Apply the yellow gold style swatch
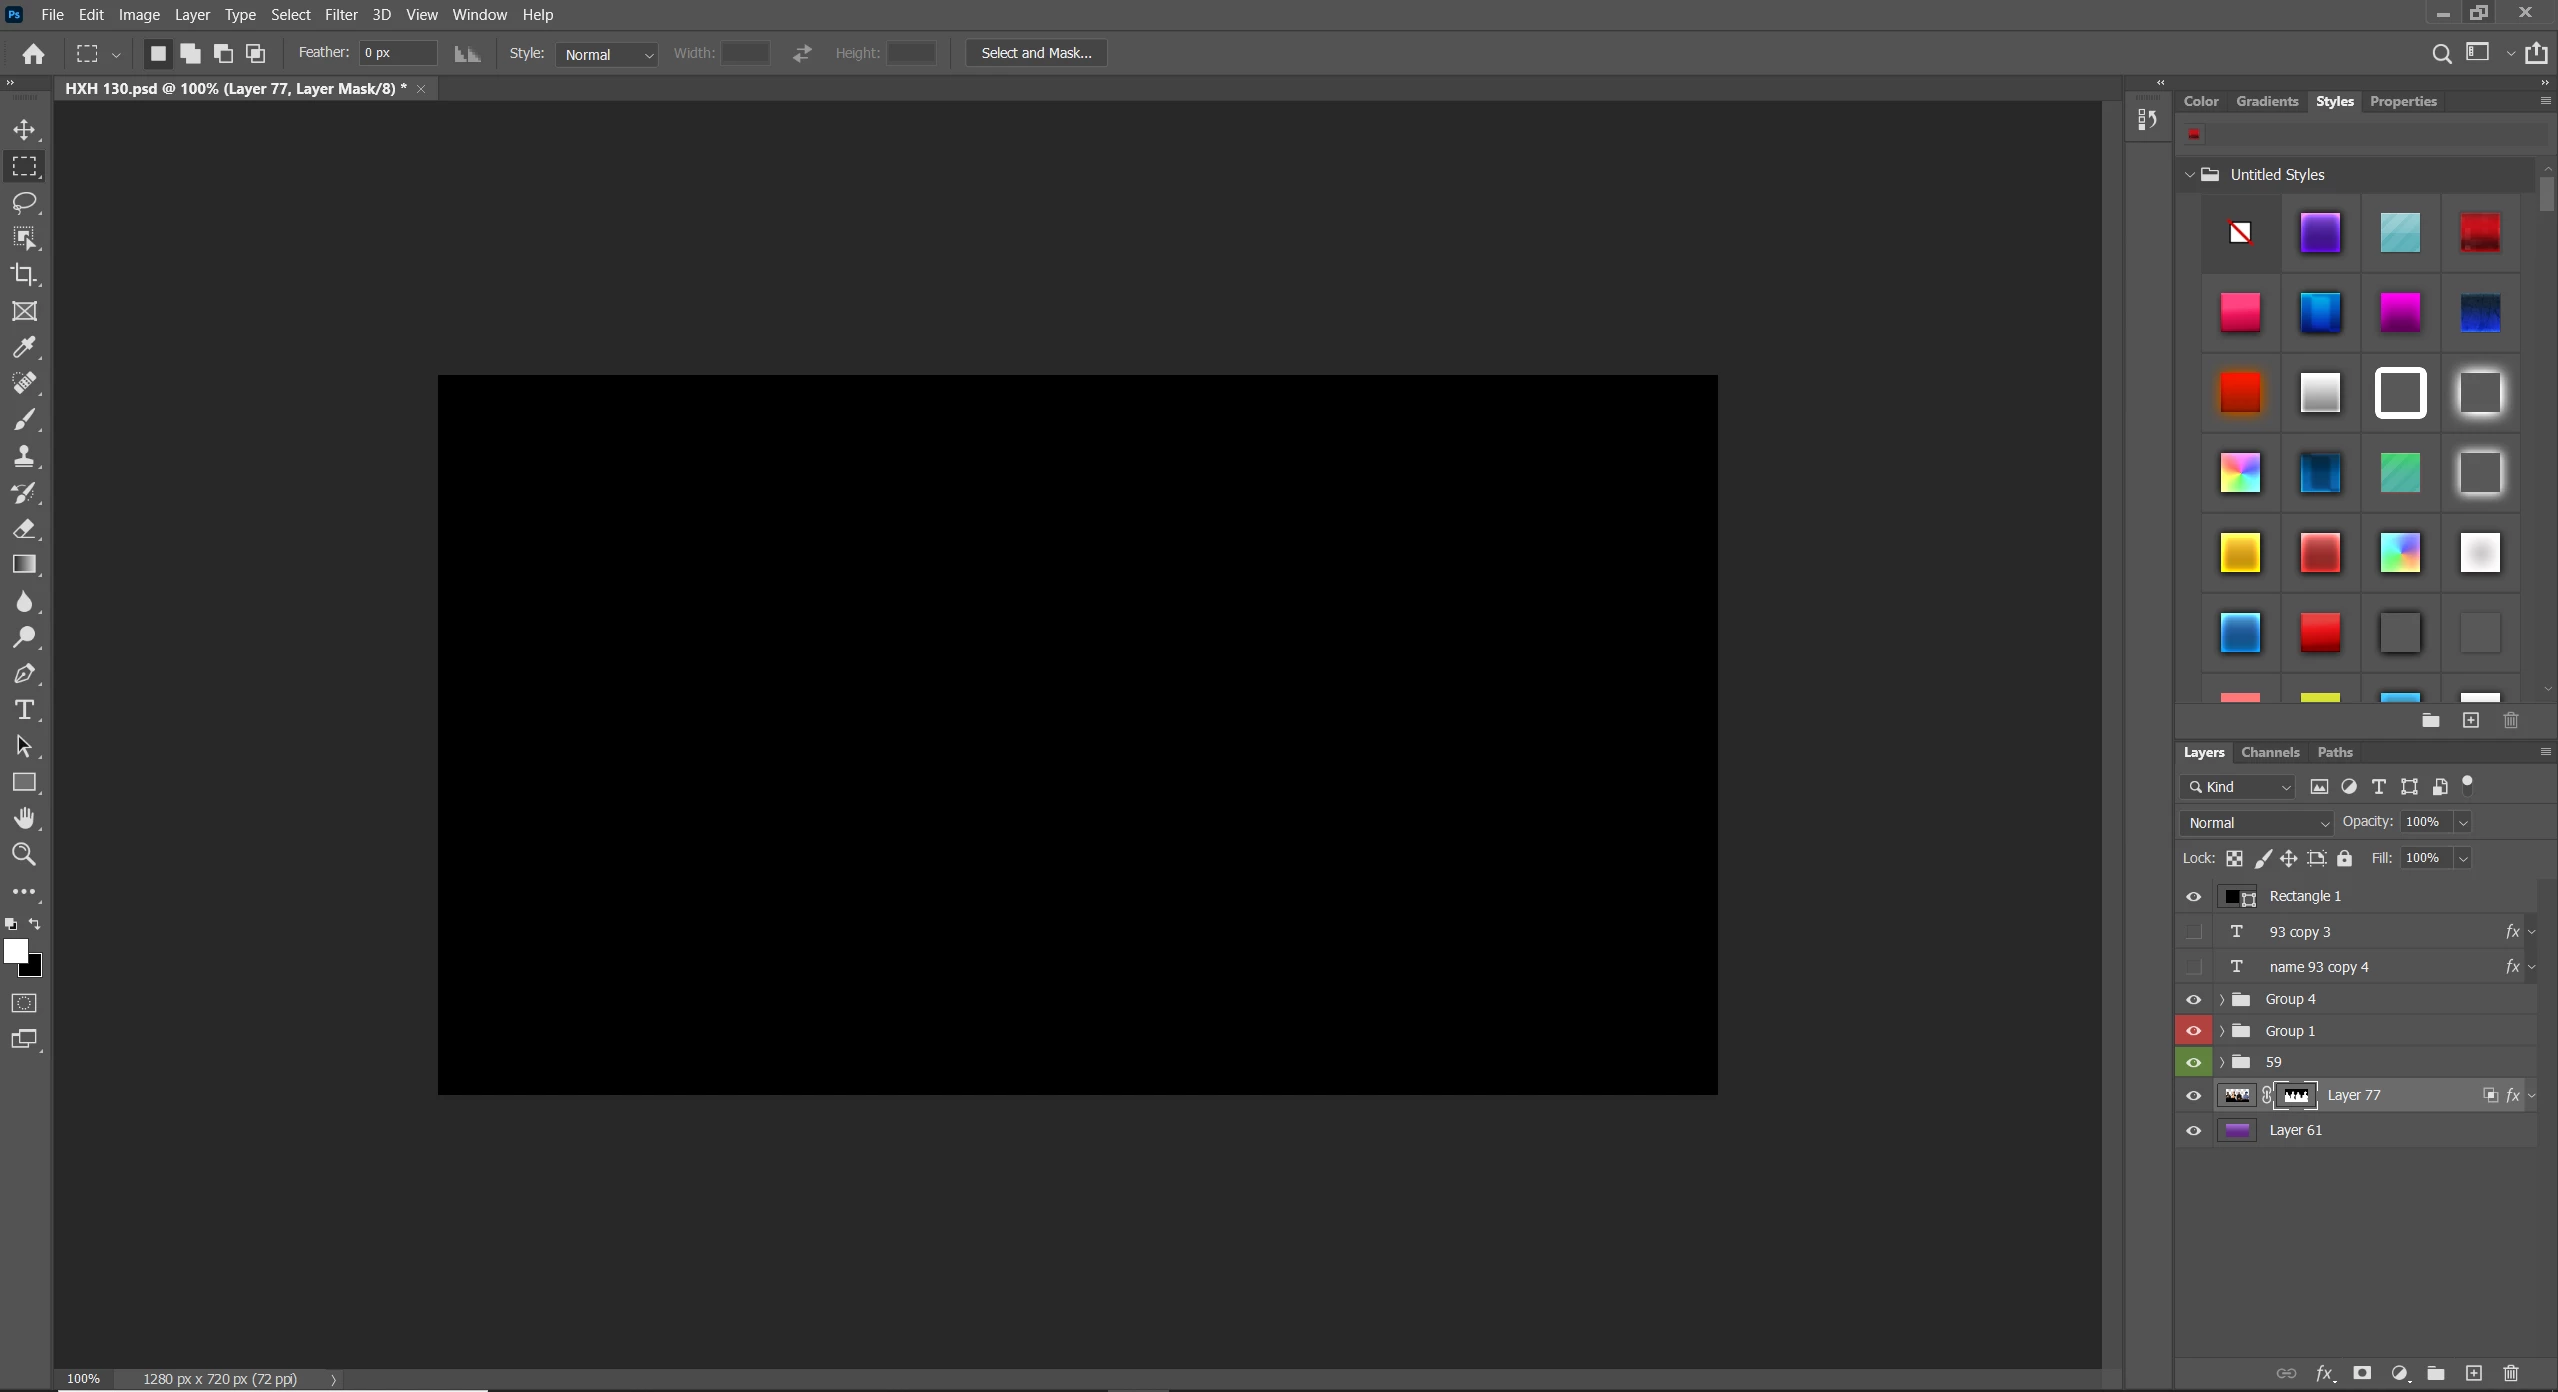Screen dimensions: 2558x1392 pyautogui.click(x=2239, y=553)
